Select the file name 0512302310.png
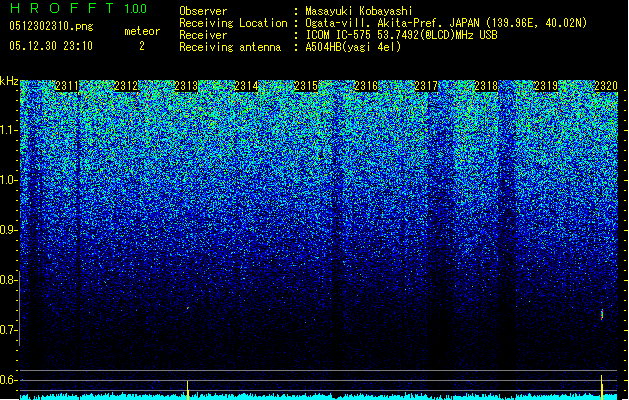This screenshot has width=629, height=400. tap(51, 26)
